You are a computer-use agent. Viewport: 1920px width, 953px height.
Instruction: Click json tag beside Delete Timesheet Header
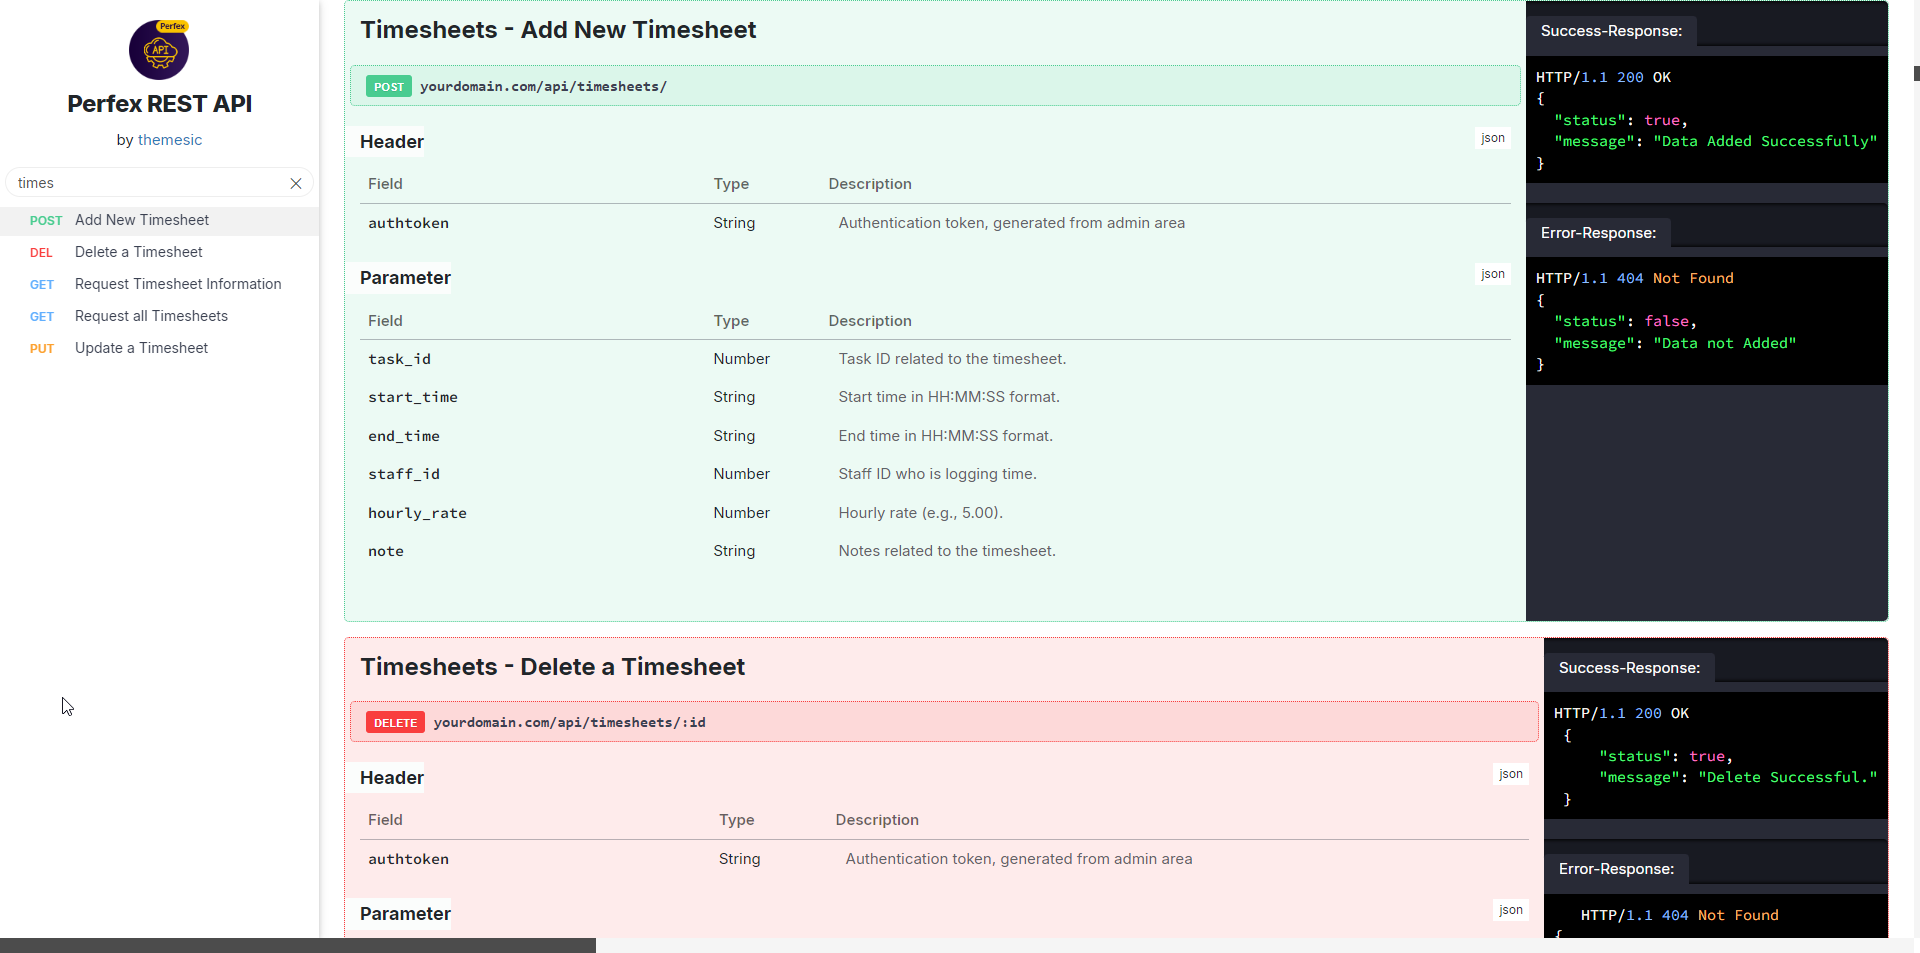point(1510,774)
